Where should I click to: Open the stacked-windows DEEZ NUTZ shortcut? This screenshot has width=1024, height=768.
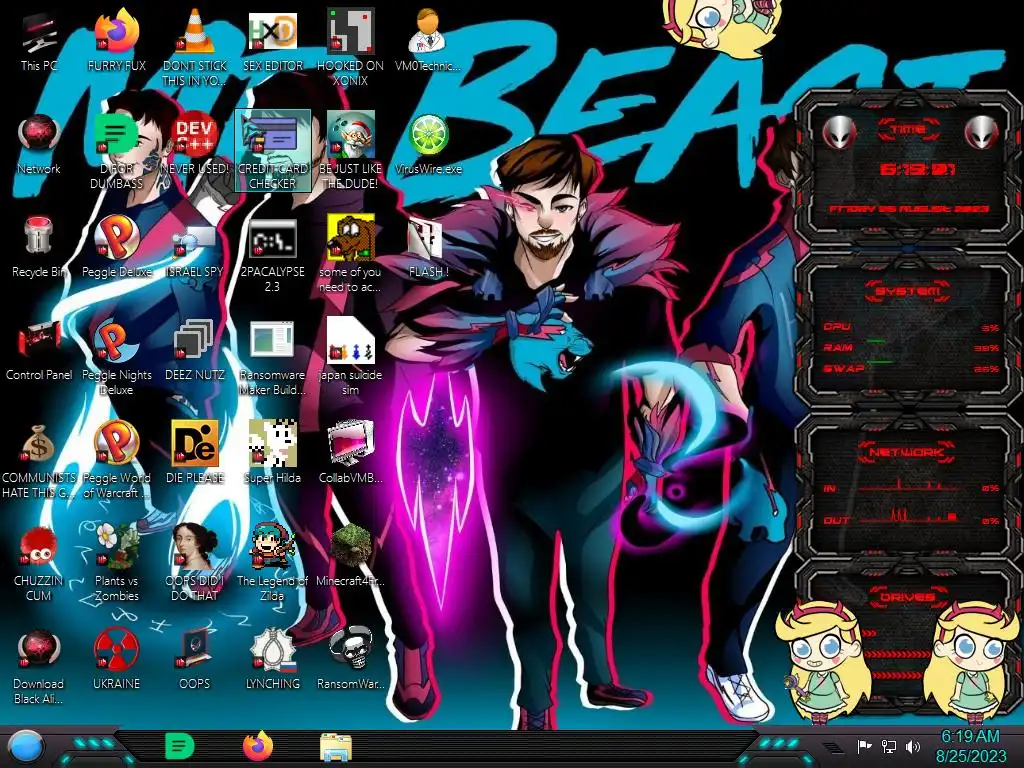pyautogui.click(x=195, y=351)
